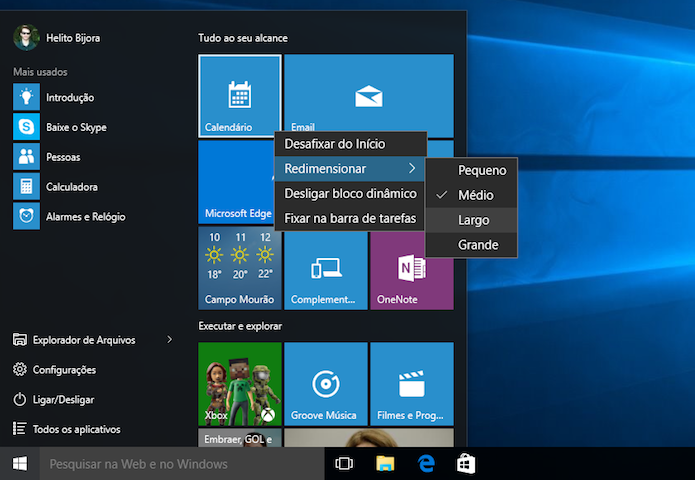Screen dimensions: 695x480
Task: Open the Campo Mourão weather tile
Action: tap(240, 268)
